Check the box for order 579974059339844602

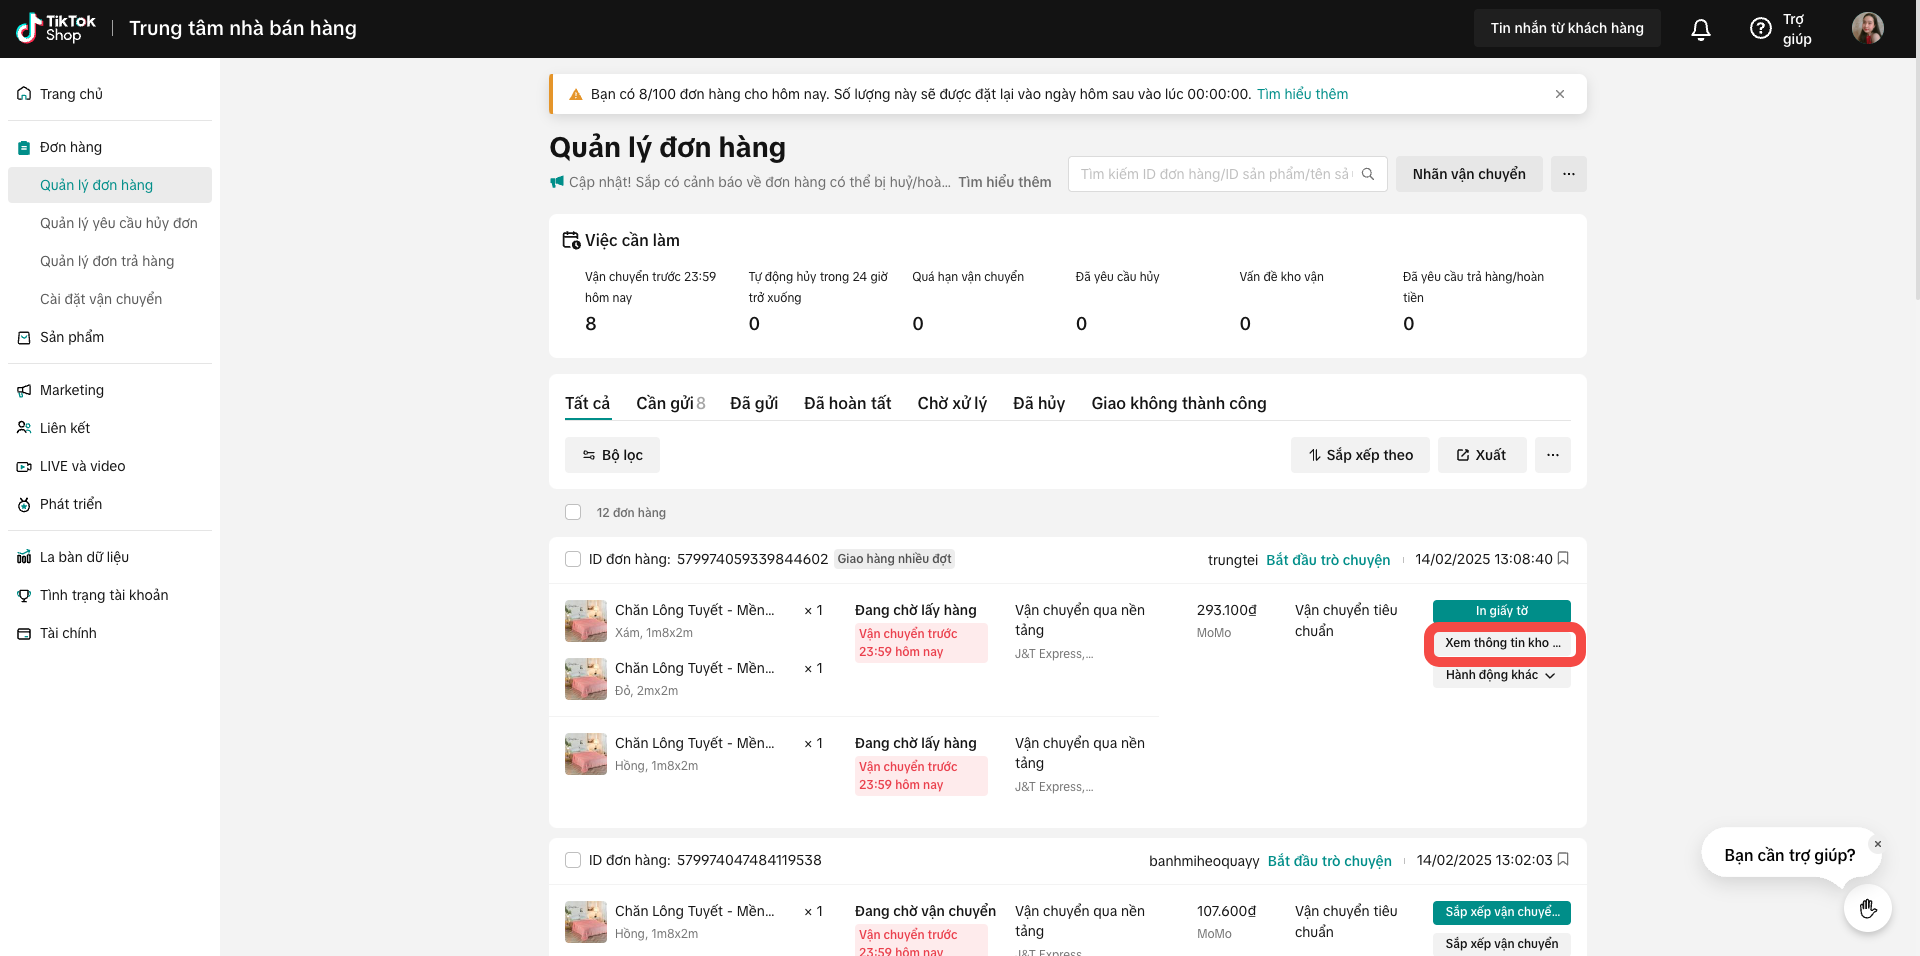[x=573, y=559]
